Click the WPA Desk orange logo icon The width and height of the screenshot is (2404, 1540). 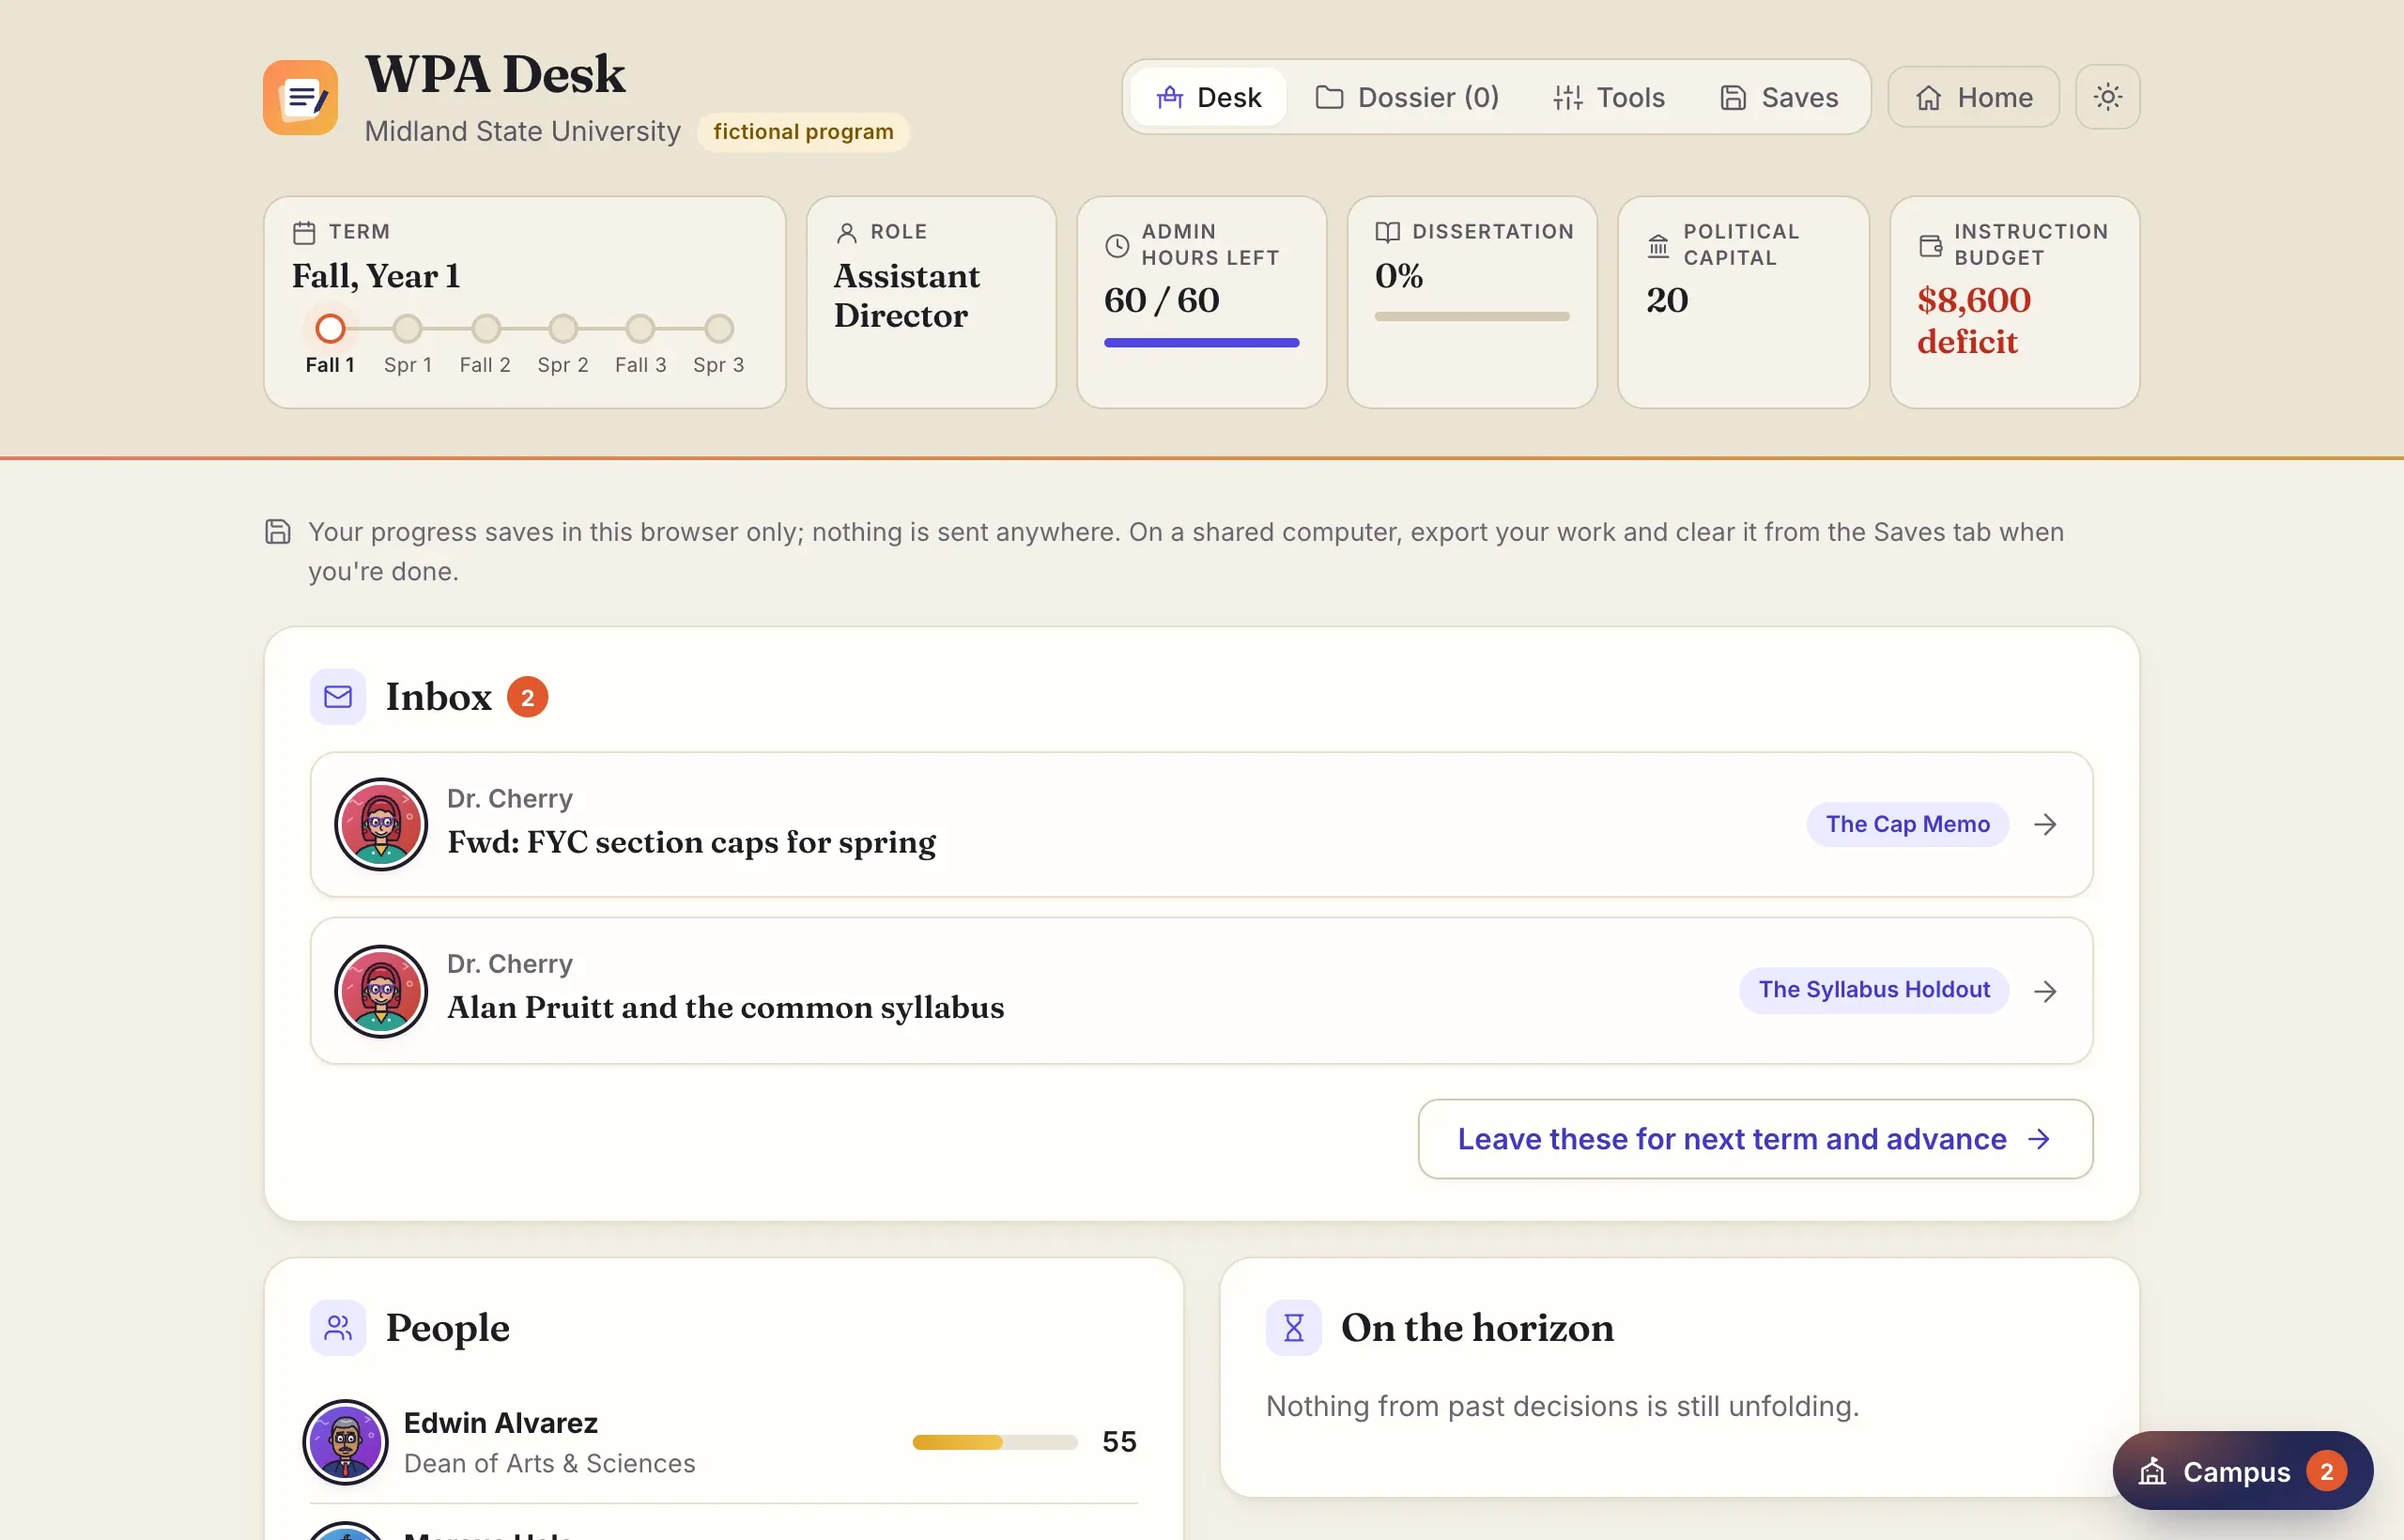coord(300,97)
